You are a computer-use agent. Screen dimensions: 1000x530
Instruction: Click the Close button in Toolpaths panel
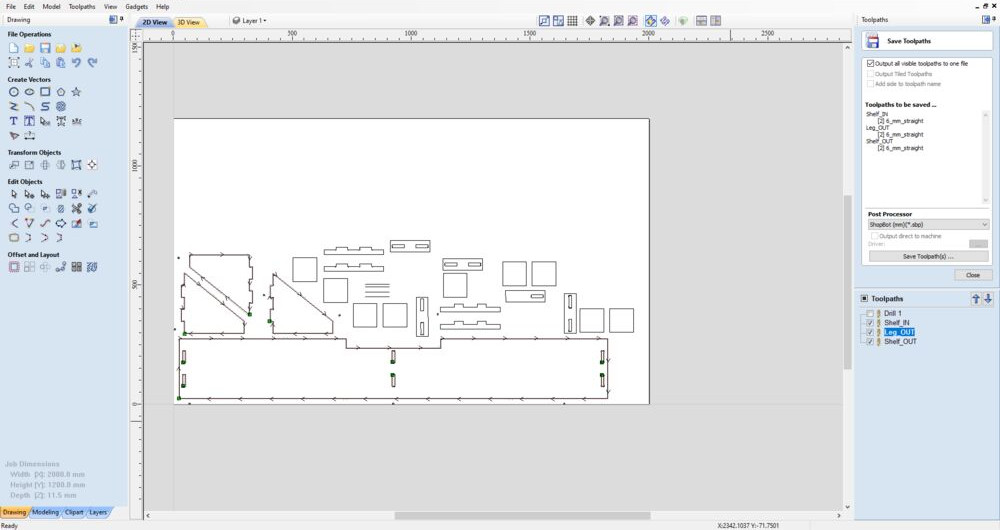[x=973, y=275]
